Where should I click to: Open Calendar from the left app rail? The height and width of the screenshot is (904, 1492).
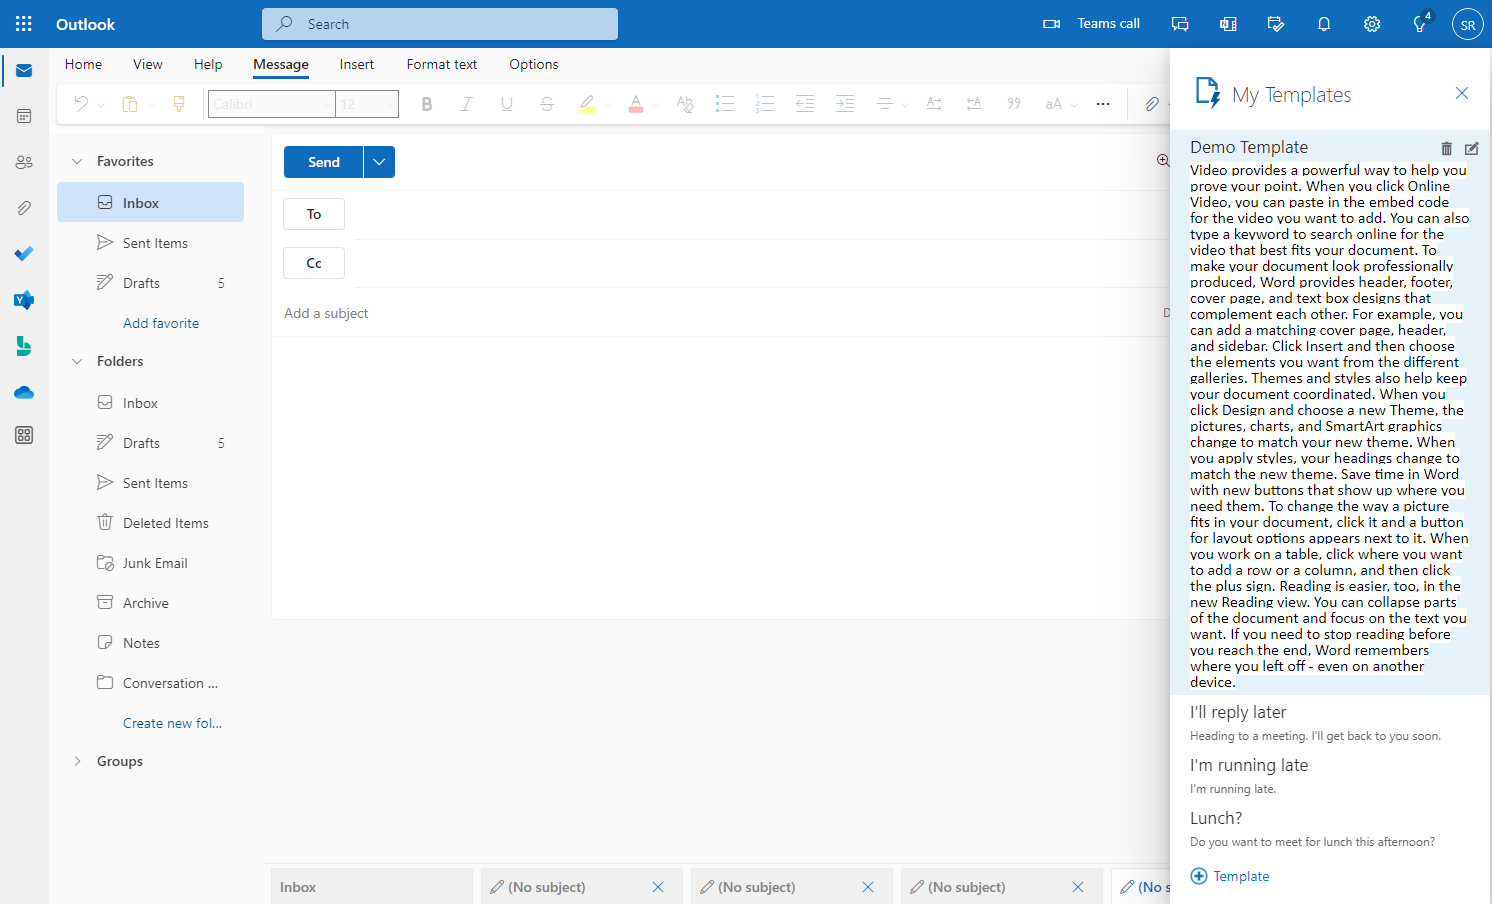[24, 116]
